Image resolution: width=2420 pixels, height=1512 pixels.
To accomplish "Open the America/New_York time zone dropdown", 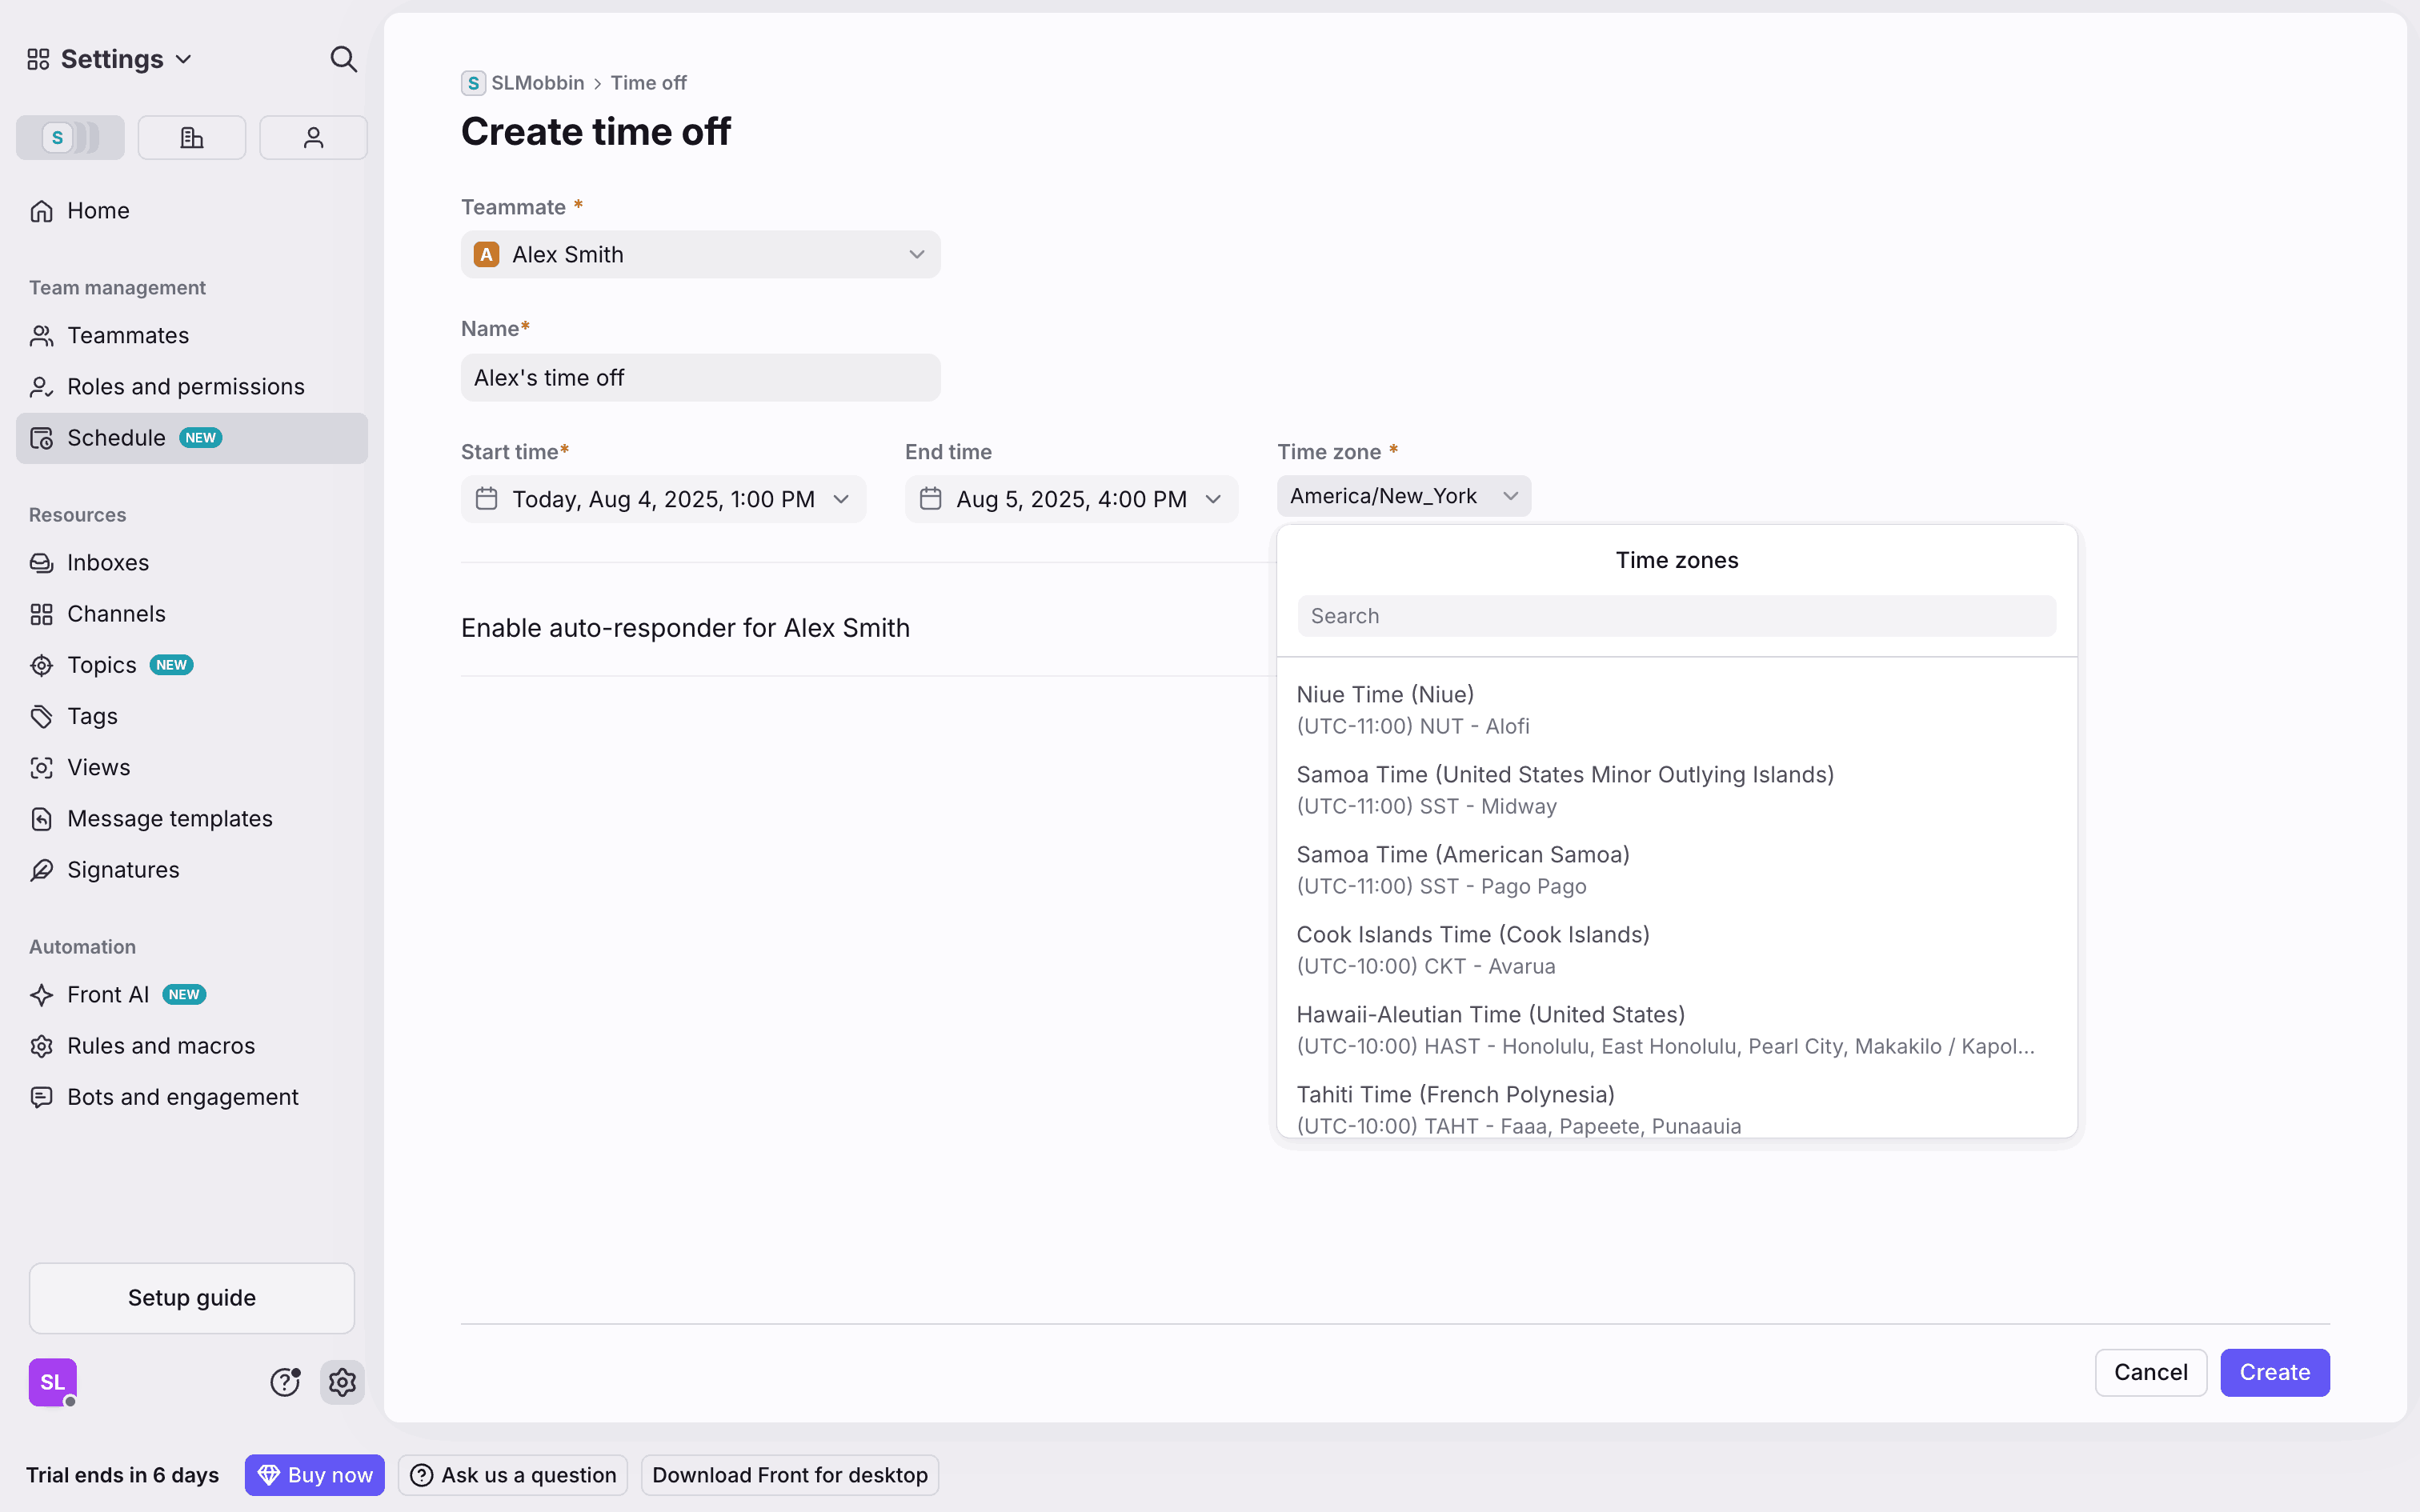I will pos(1403,496).
